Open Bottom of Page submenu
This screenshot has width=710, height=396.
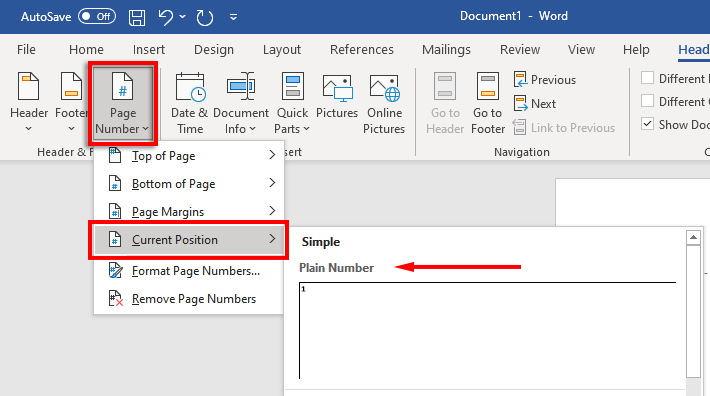[x=188, y=184]
